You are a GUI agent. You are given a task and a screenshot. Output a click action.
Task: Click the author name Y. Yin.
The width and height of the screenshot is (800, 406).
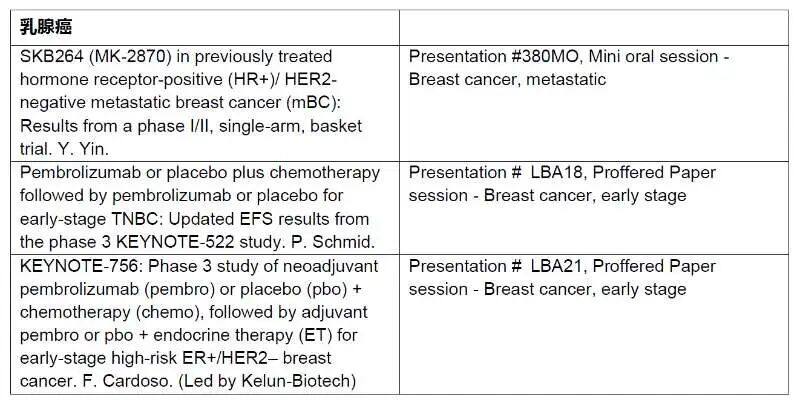pos(86,149)
